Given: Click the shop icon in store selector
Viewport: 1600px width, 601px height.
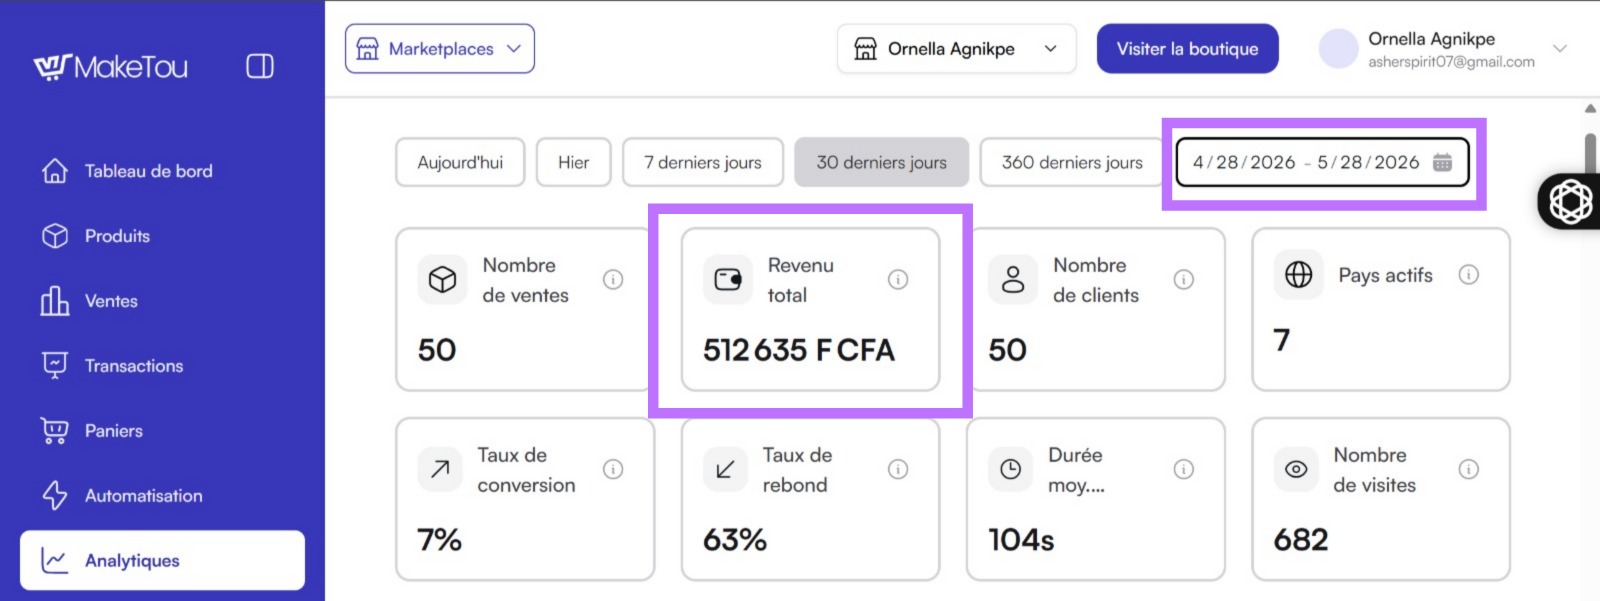Looking at the screenshot, I should 865,49.
